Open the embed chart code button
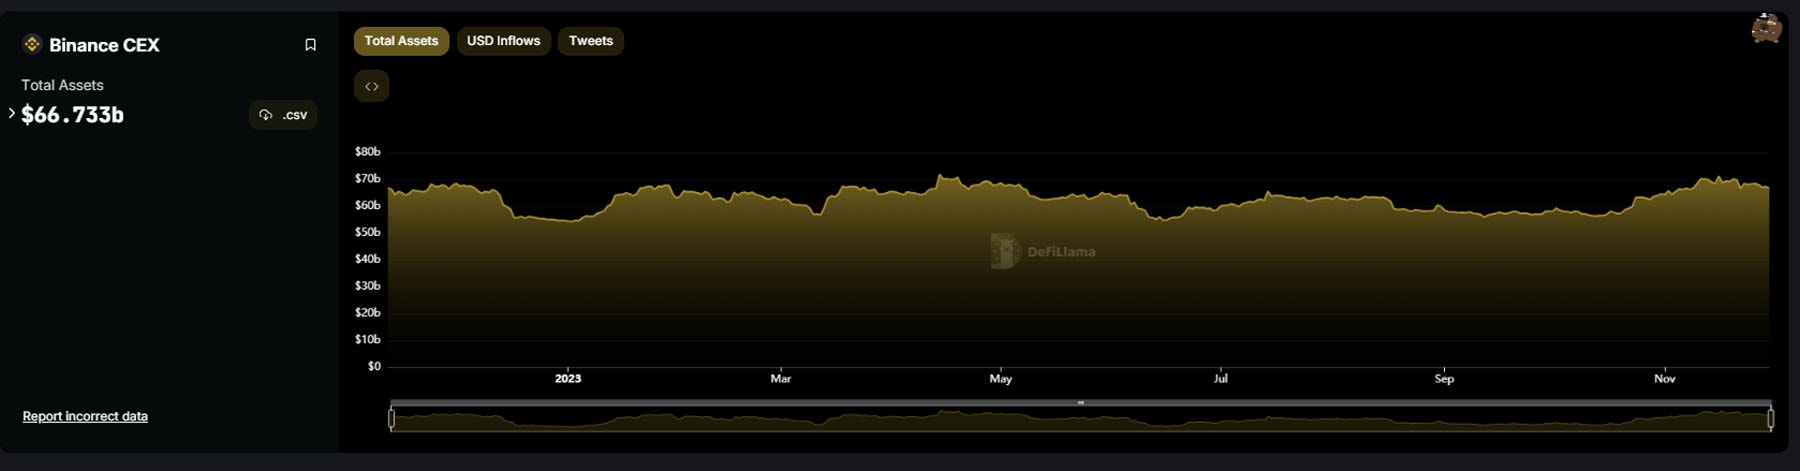This screenshot has height=471, width=1800. (371, 86)
